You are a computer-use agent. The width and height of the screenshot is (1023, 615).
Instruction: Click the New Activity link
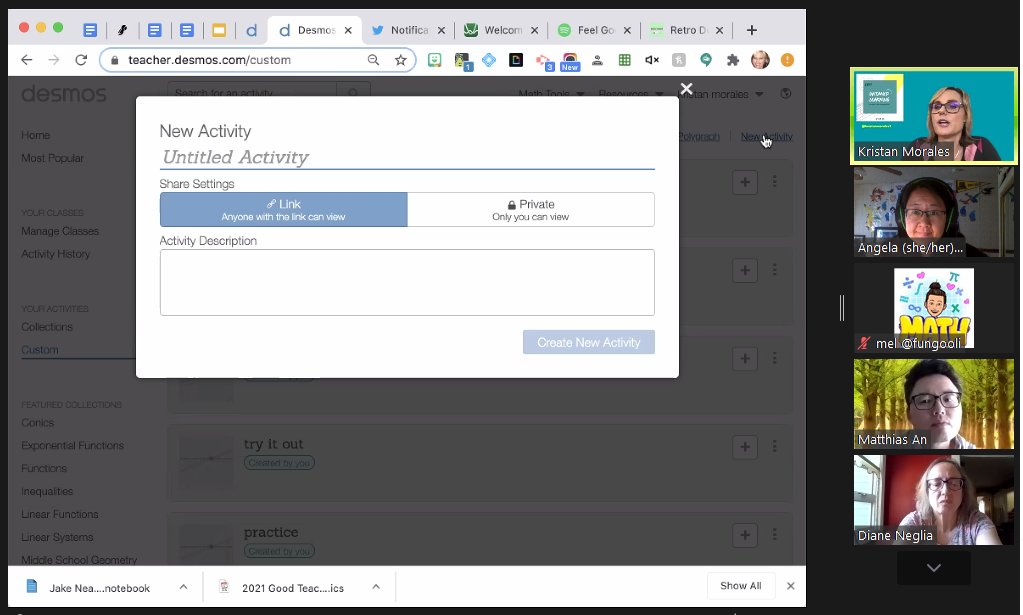[767, 136]
